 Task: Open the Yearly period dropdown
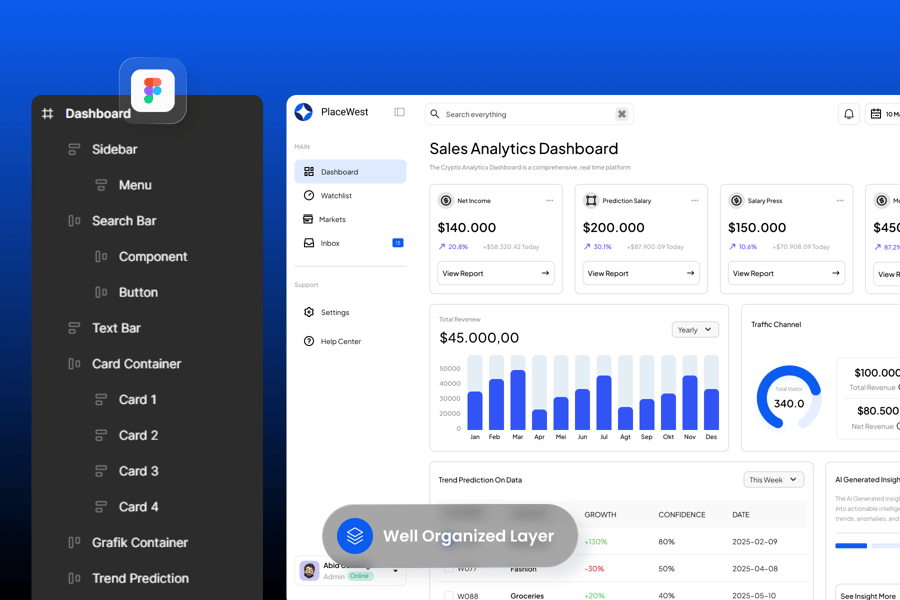click(695, 330)
